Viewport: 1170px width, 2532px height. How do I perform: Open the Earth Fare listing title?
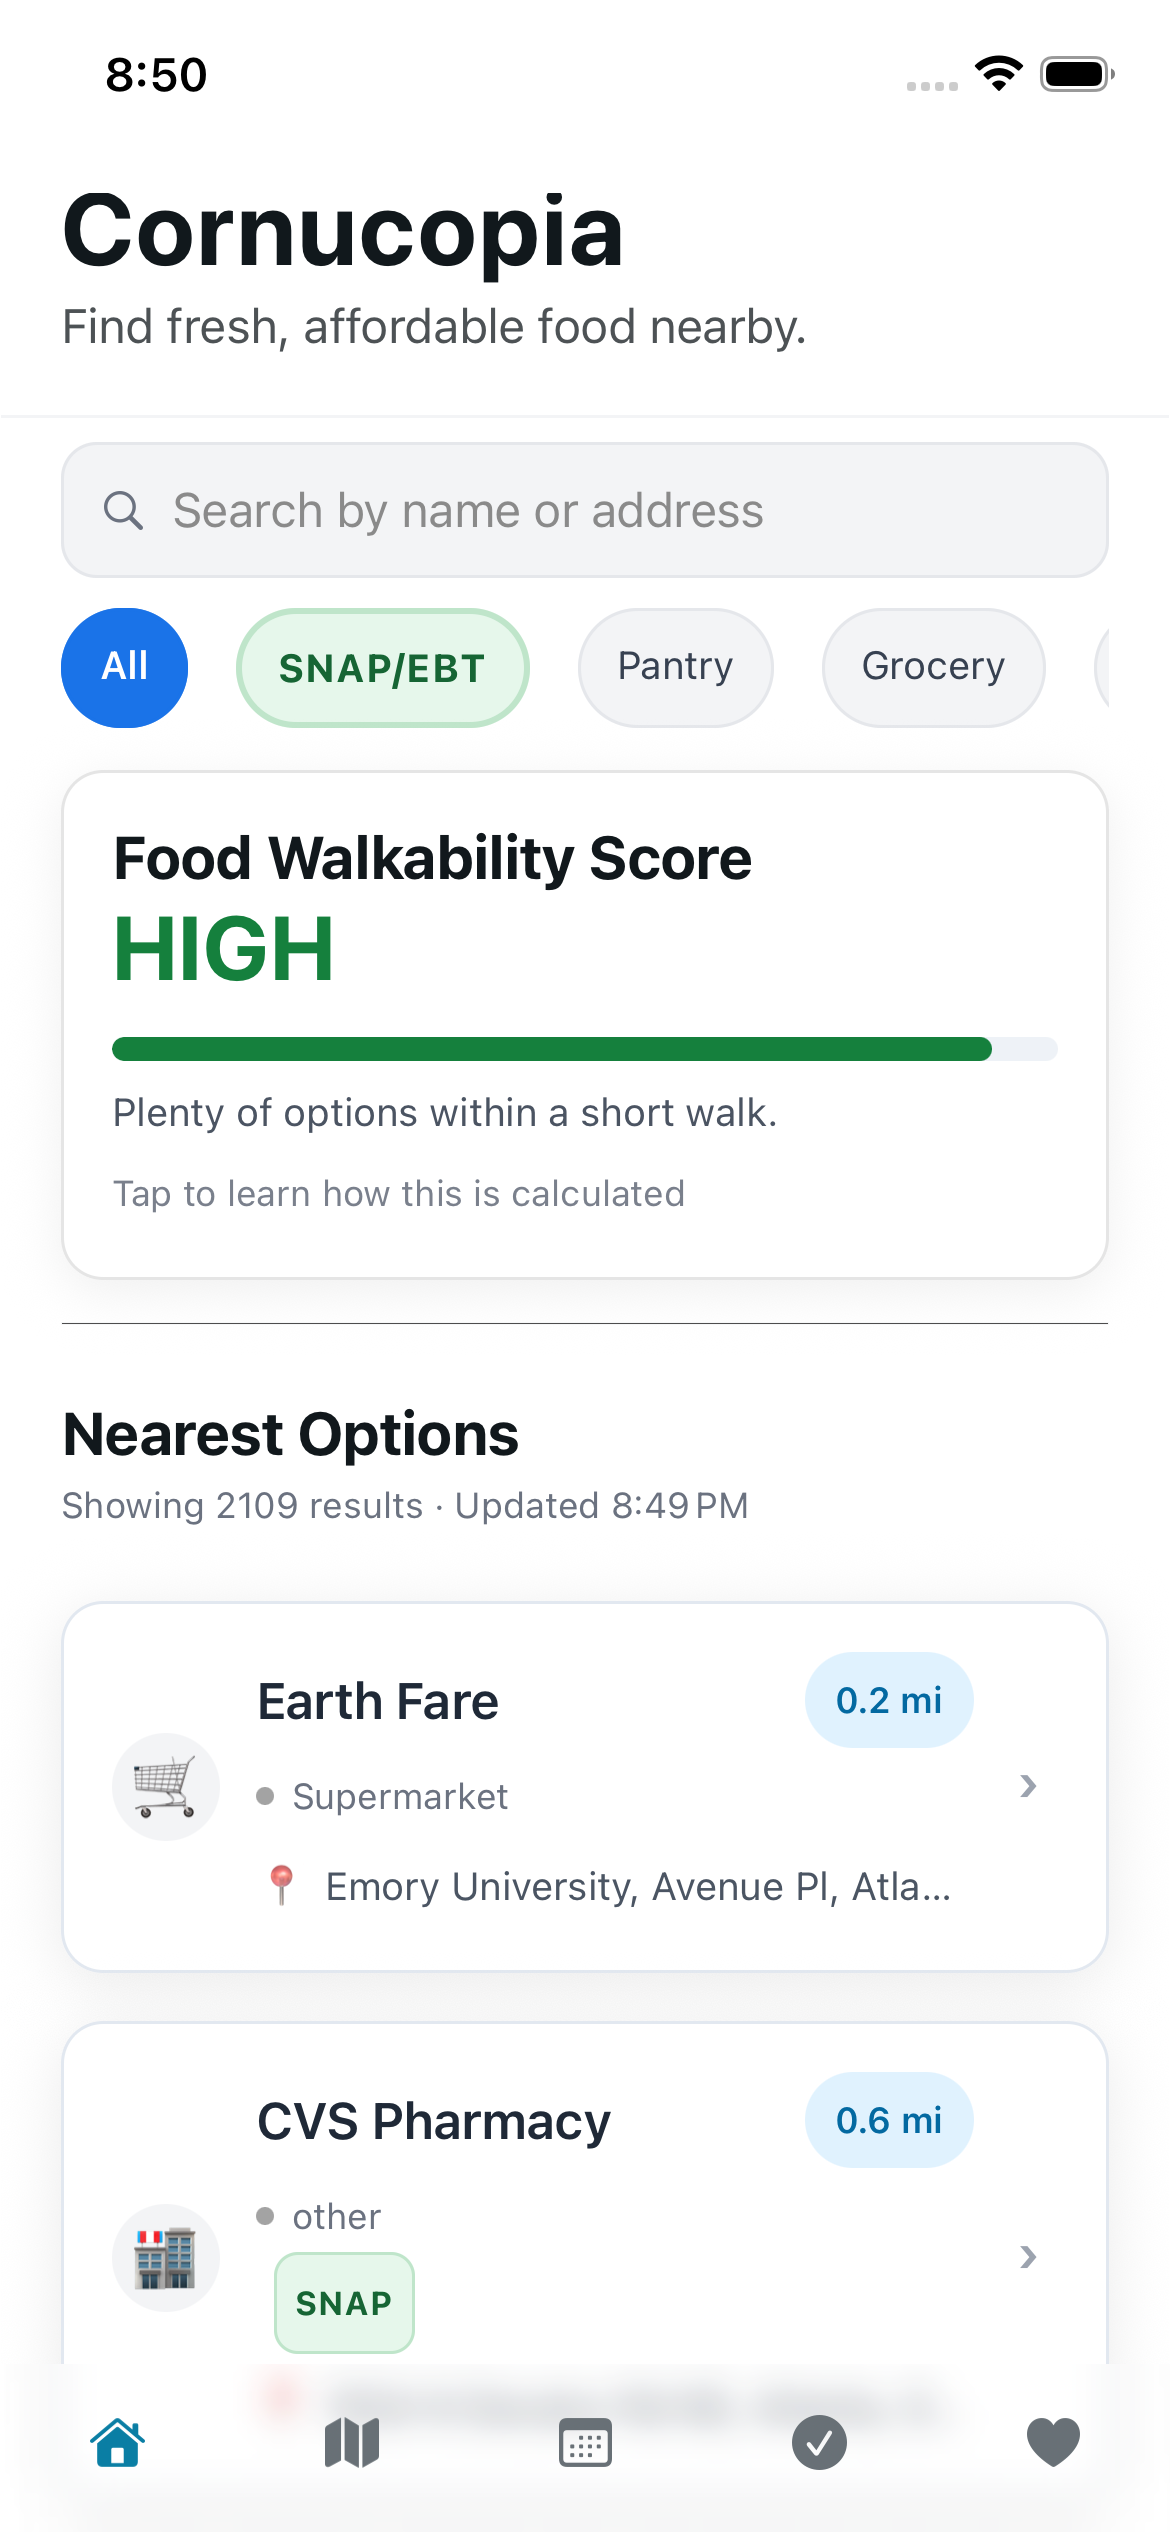click(x=378, y=1701)
